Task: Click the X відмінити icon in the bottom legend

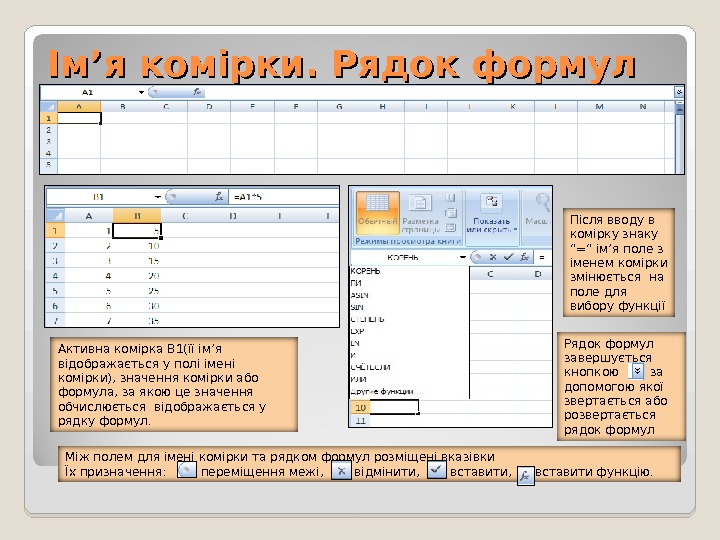Action: [x=341, y=471]
